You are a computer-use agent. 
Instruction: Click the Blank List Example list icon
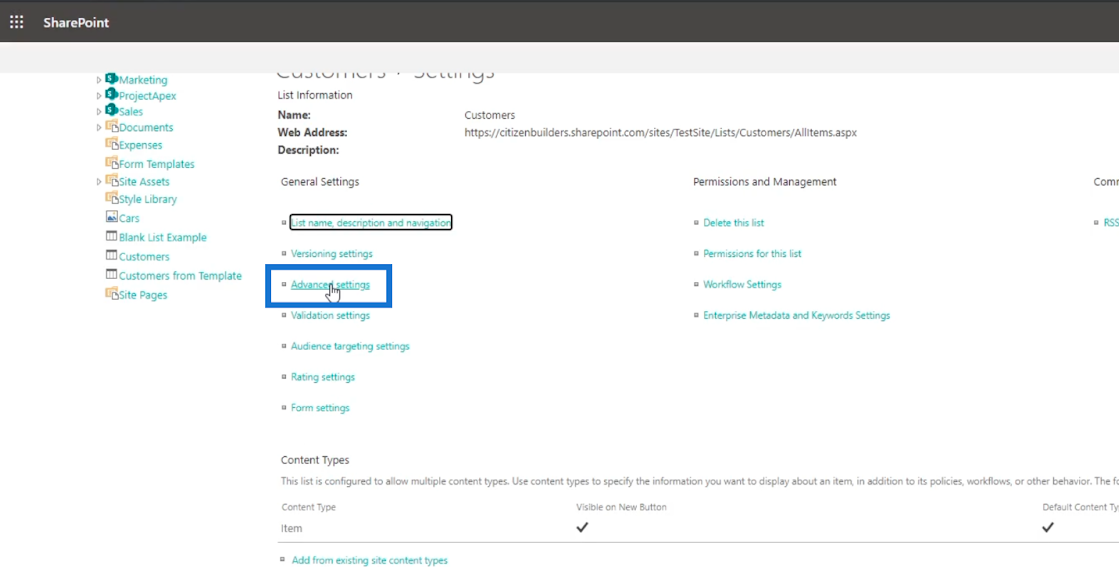coord(111,236)
